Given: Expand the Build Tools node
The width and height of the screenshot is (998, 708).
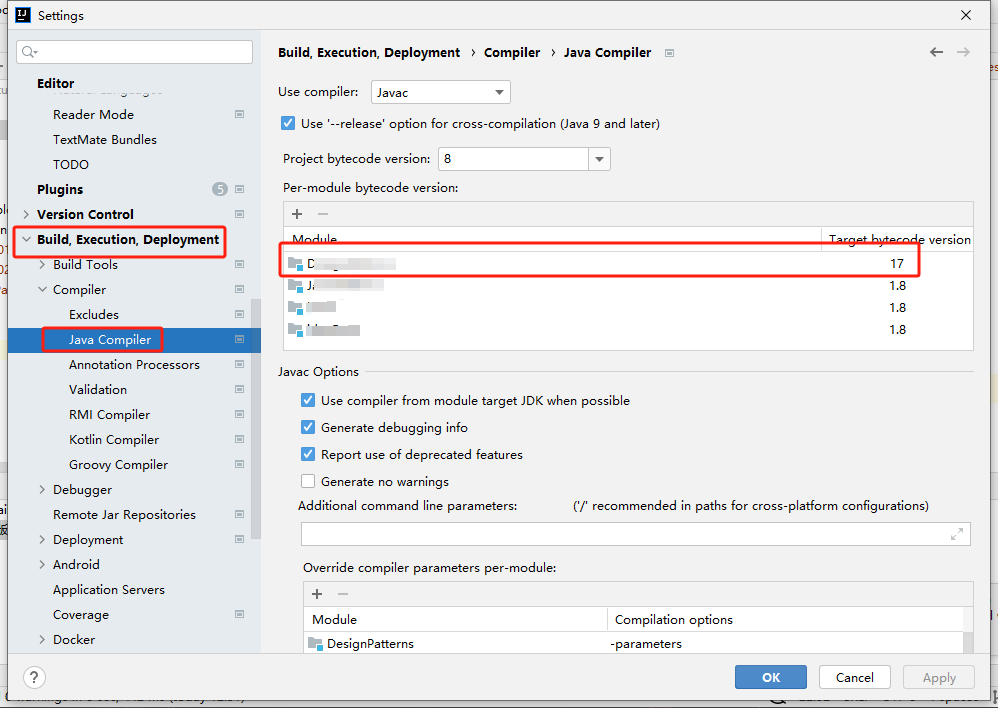Looking at the screenshot, I should click(42, 264).
